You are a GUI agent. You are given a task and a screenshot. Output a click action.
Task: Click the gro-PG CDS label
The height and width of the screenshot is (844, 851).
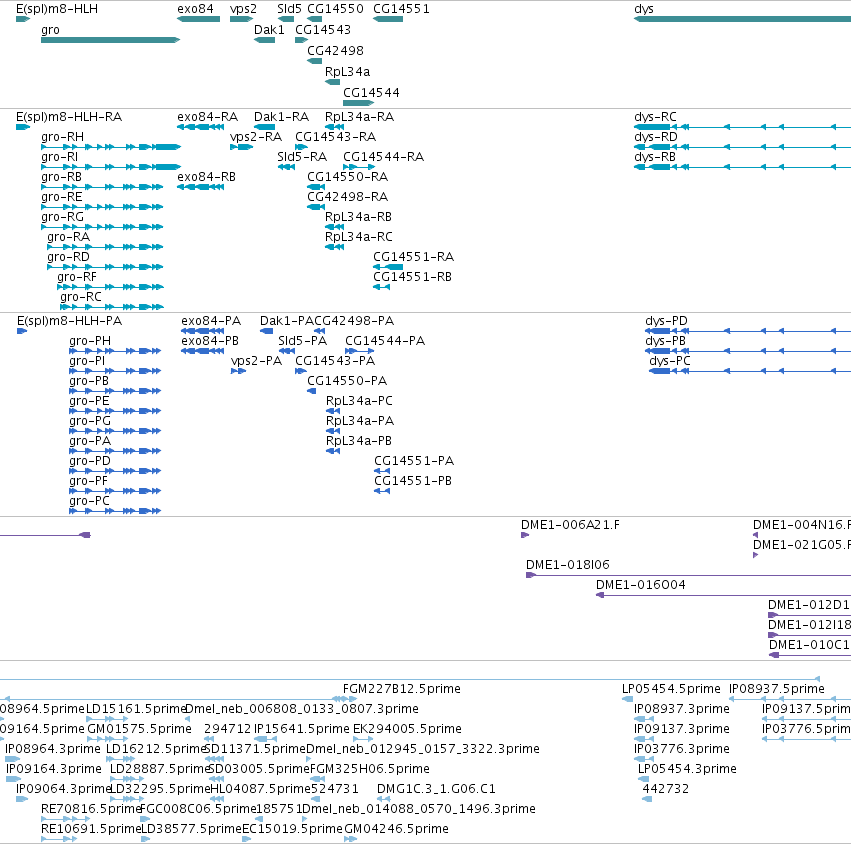90,421
